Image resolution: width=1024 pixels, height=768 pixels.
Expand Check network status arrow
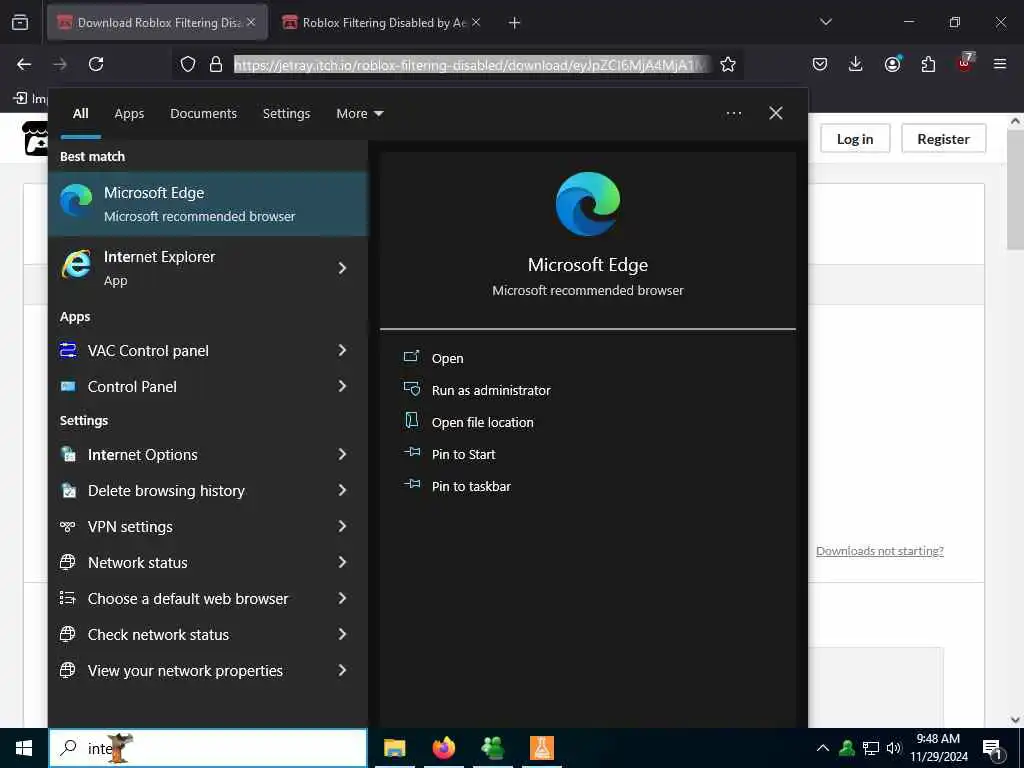click(342, 634)
